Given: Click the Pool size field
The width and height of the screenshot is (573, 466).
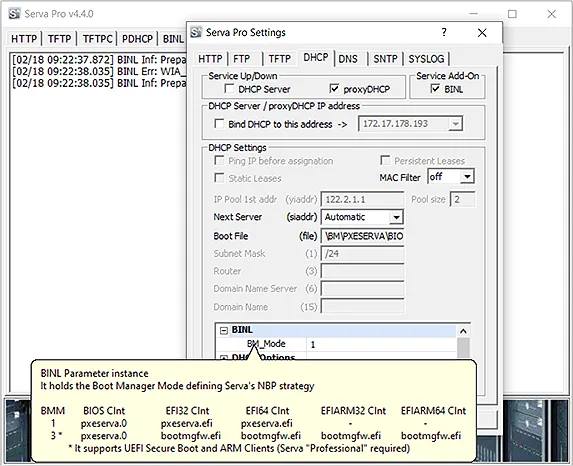Looking at the screenshot, I should (x=463, y=200).
